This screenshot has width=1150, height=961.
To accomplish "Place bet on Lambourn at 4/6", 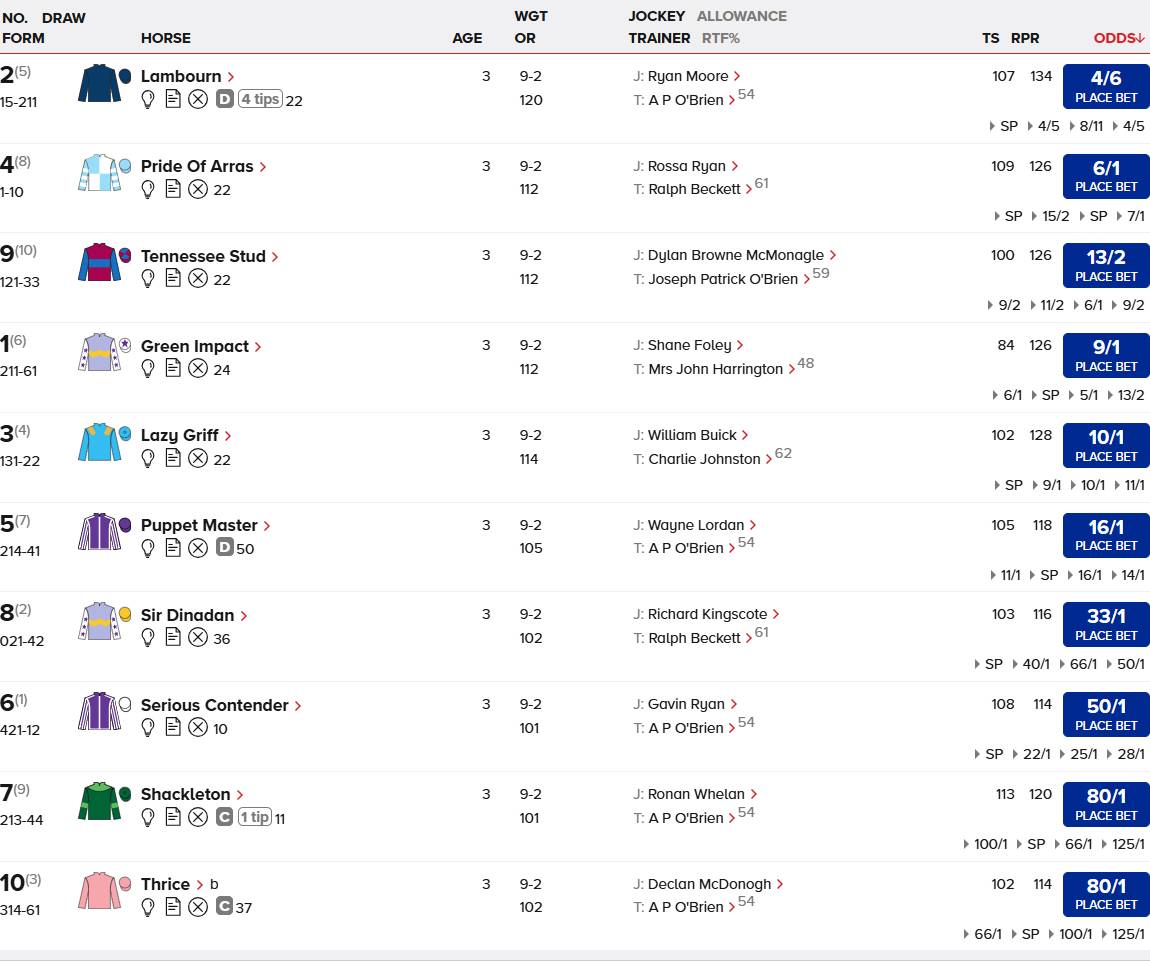I will click(x=1106, y=86).
